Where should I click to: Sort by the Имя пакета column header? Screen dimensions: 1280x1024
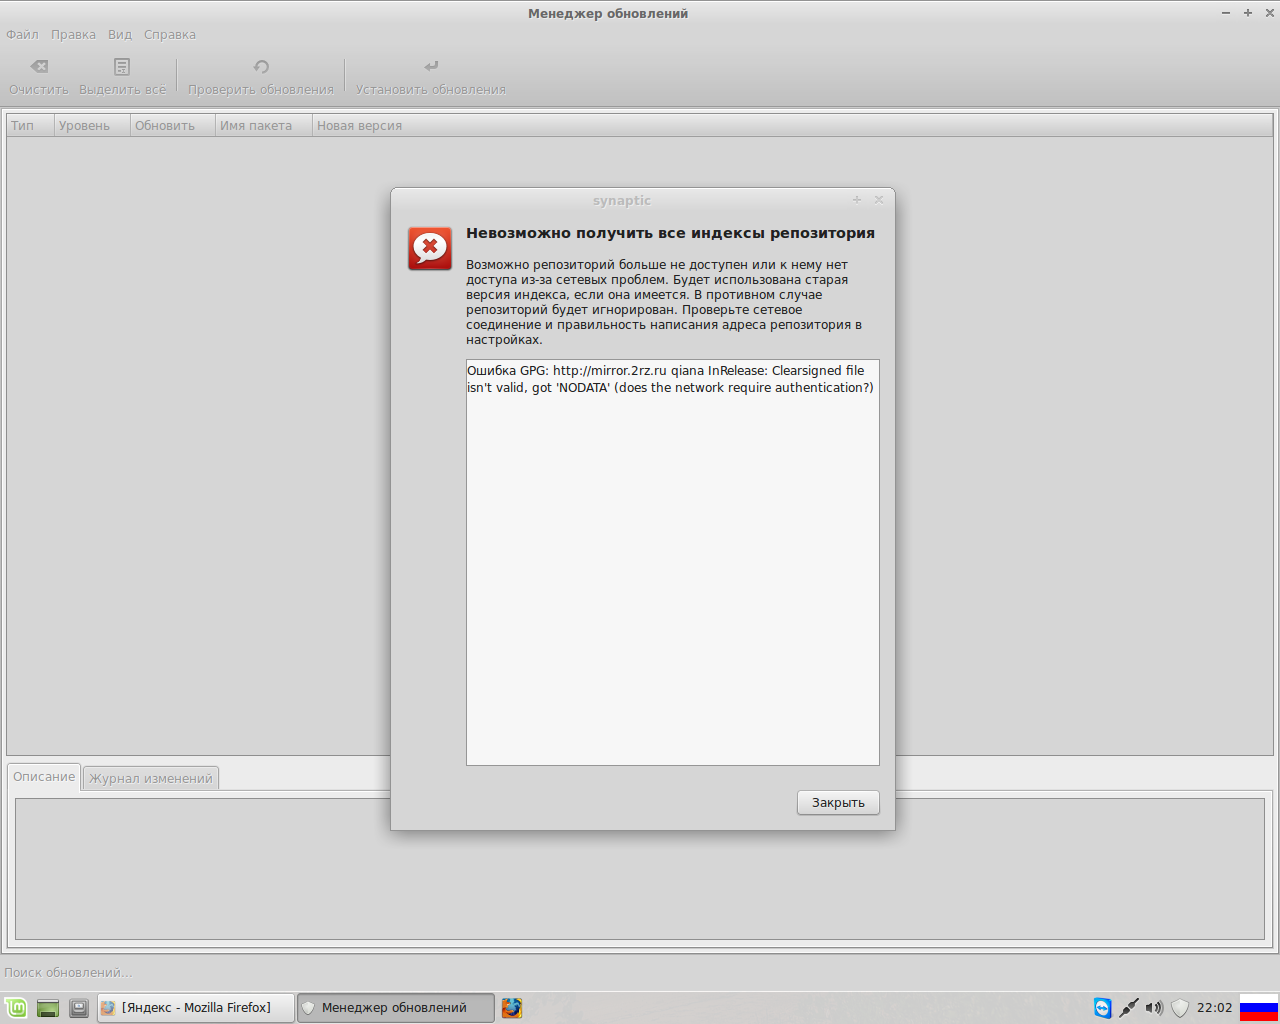click(256, 126)
